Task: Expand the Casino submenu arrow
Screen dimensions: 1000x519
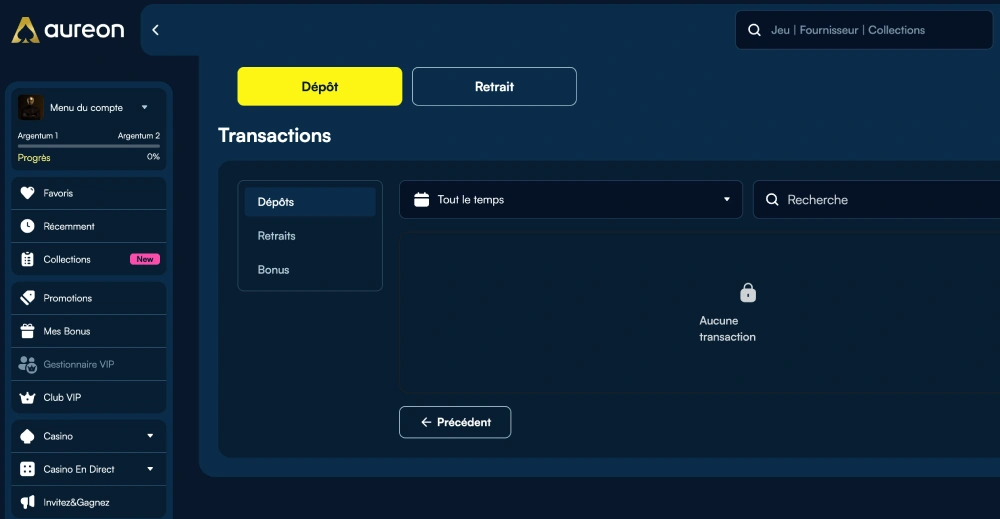Action: 151,436
